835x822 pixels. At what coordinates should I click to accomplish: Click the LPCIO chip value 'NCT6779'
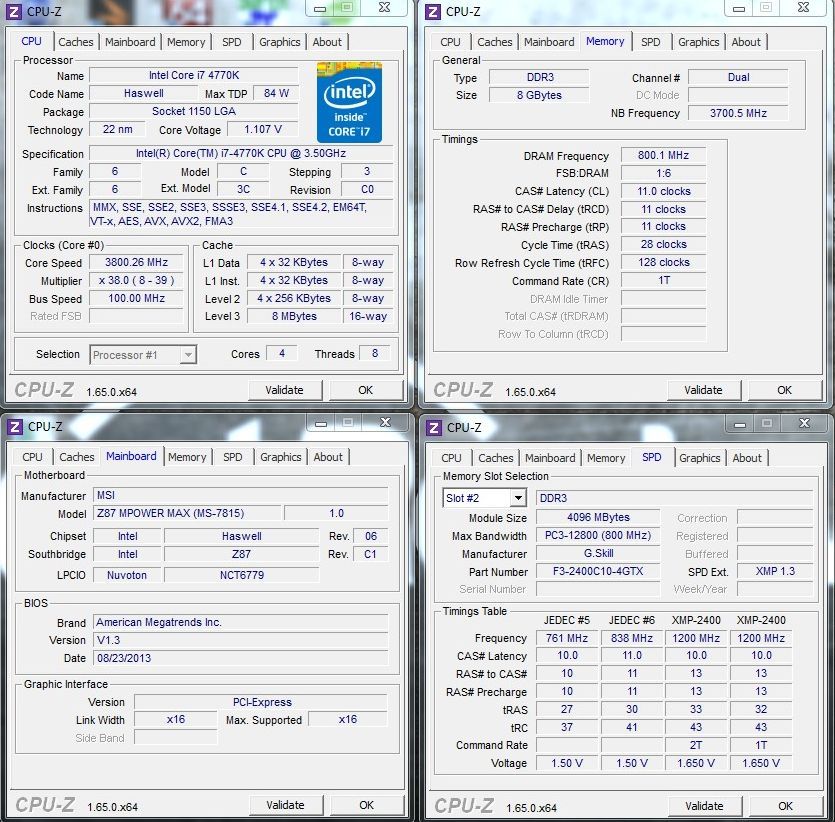[242, 575]
